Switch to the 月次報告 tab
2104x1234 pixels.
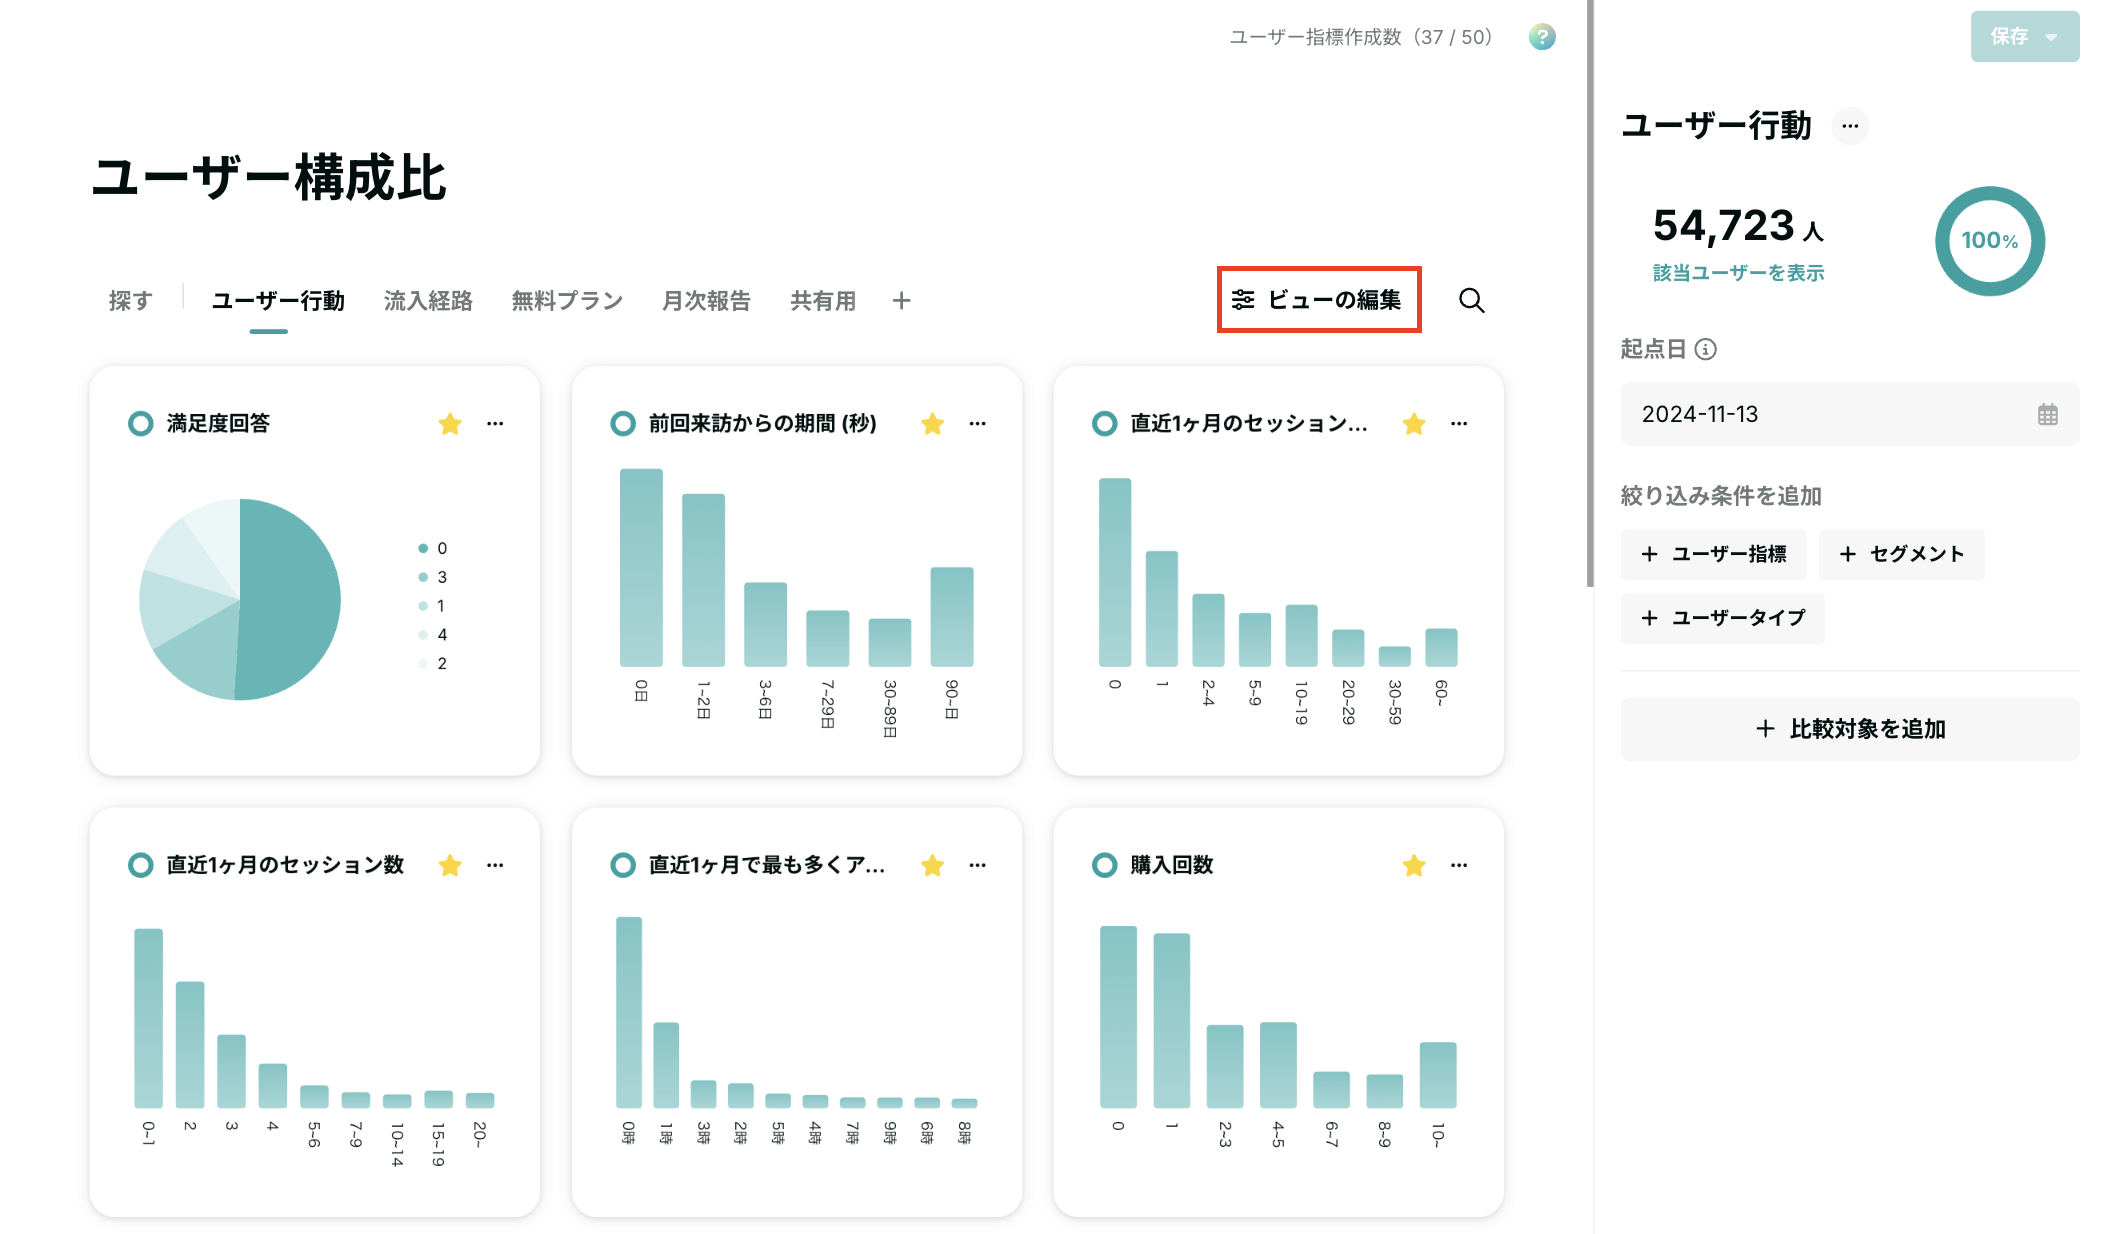[x=706, y=300]
